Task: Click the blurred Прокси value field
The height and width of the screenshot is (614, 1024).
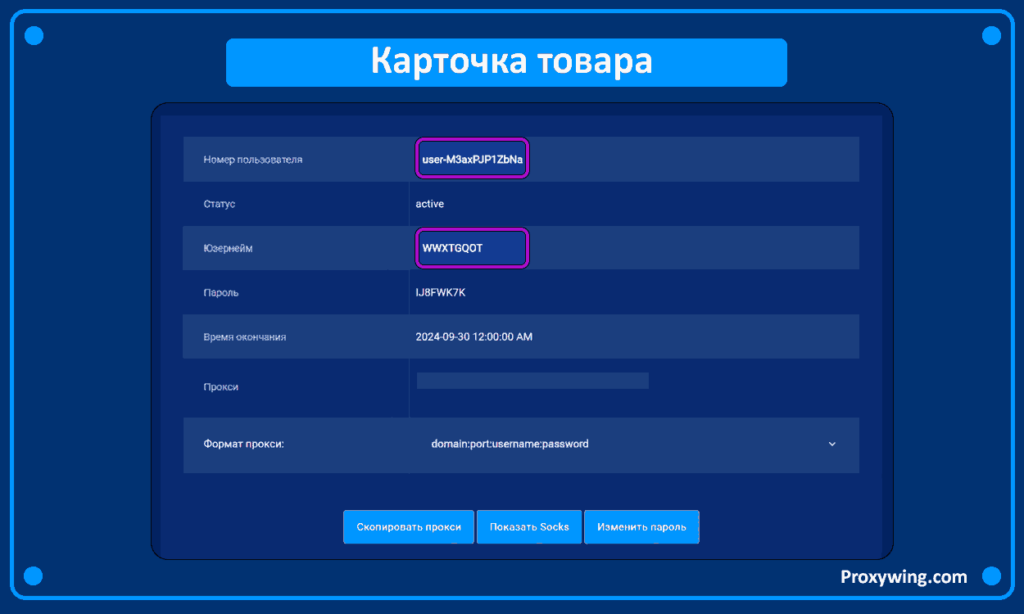Action: (x=533, y=381)
